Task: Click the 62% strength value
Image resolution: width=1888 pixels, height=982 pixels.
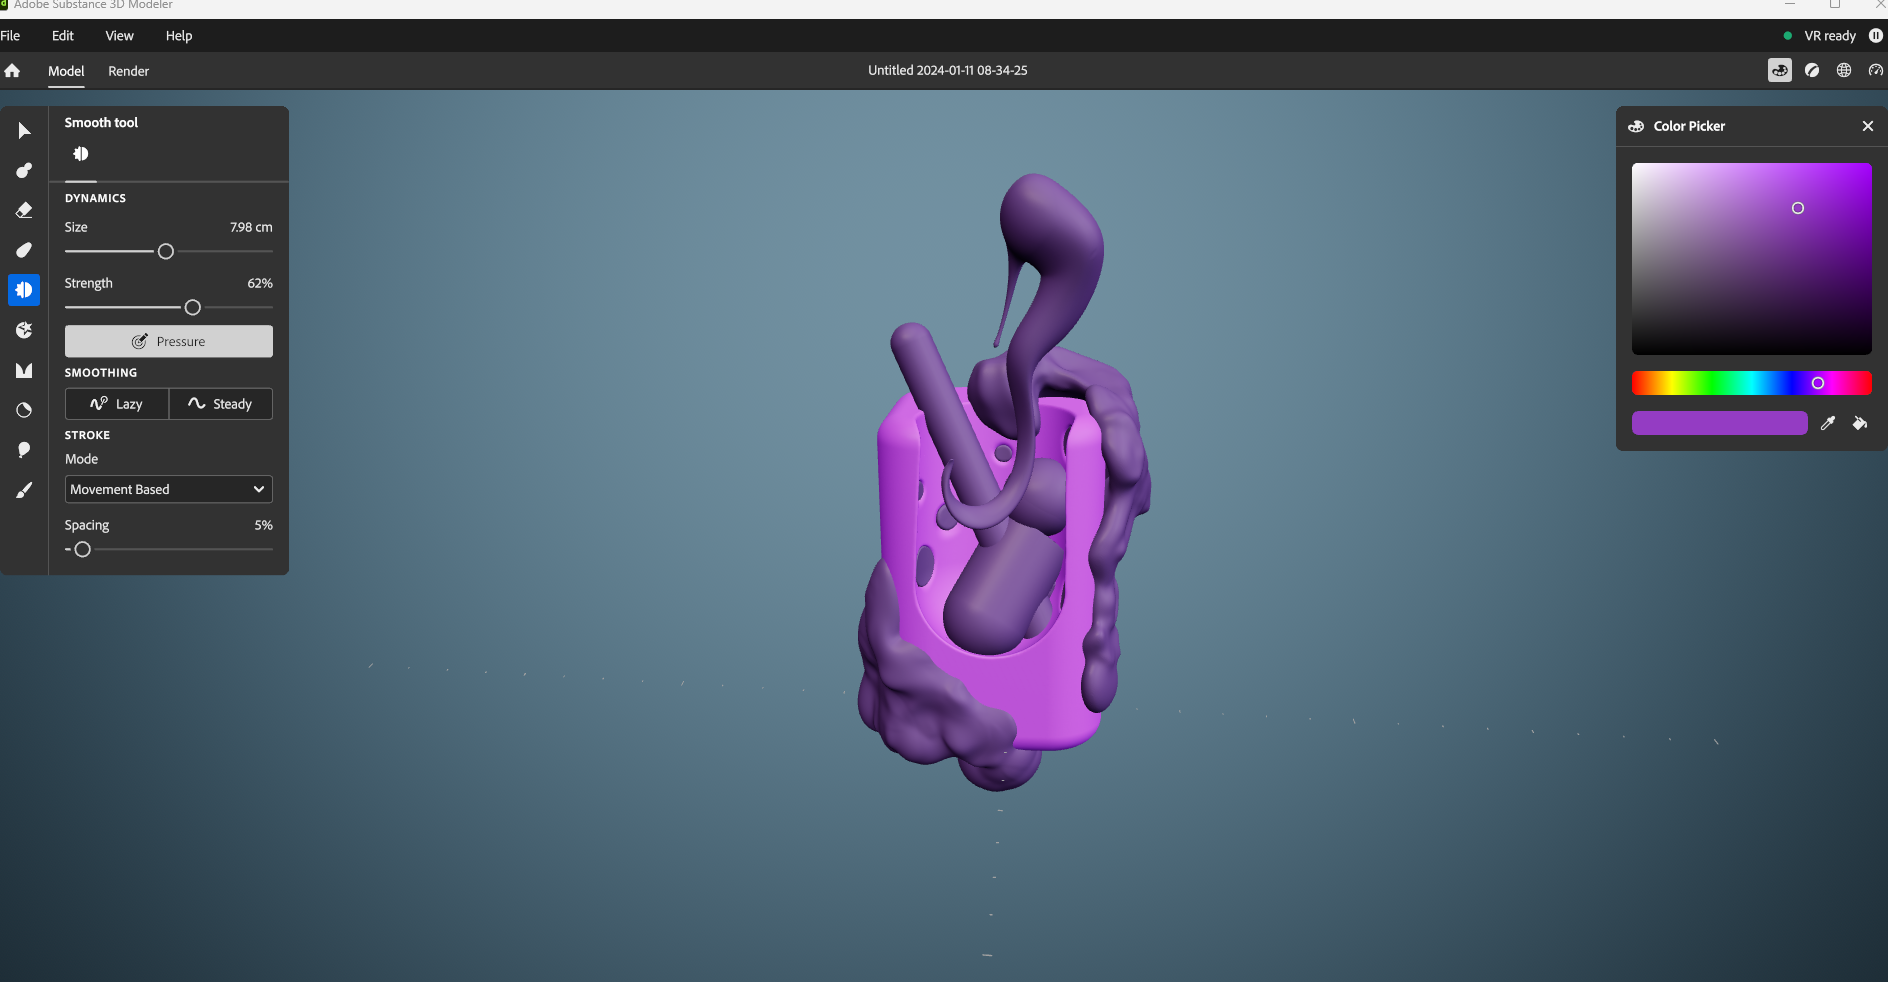Action: click(x=260, y=283)
